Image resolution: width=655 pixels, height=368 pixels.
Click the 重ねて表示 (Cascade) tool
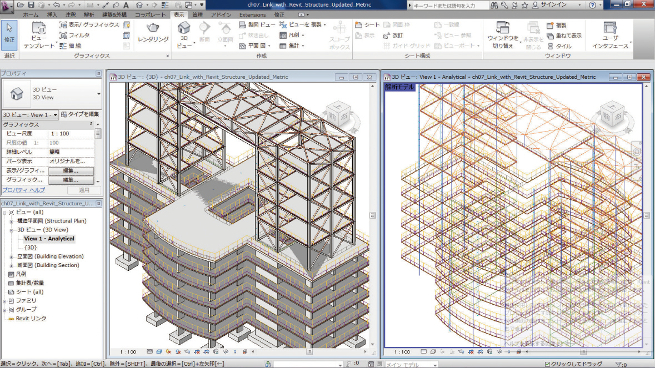point(564,36)
